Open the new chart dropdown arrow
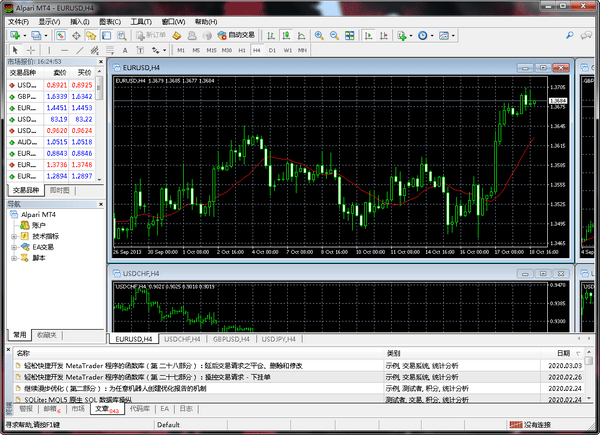The image size is (600, 435). 25,36
